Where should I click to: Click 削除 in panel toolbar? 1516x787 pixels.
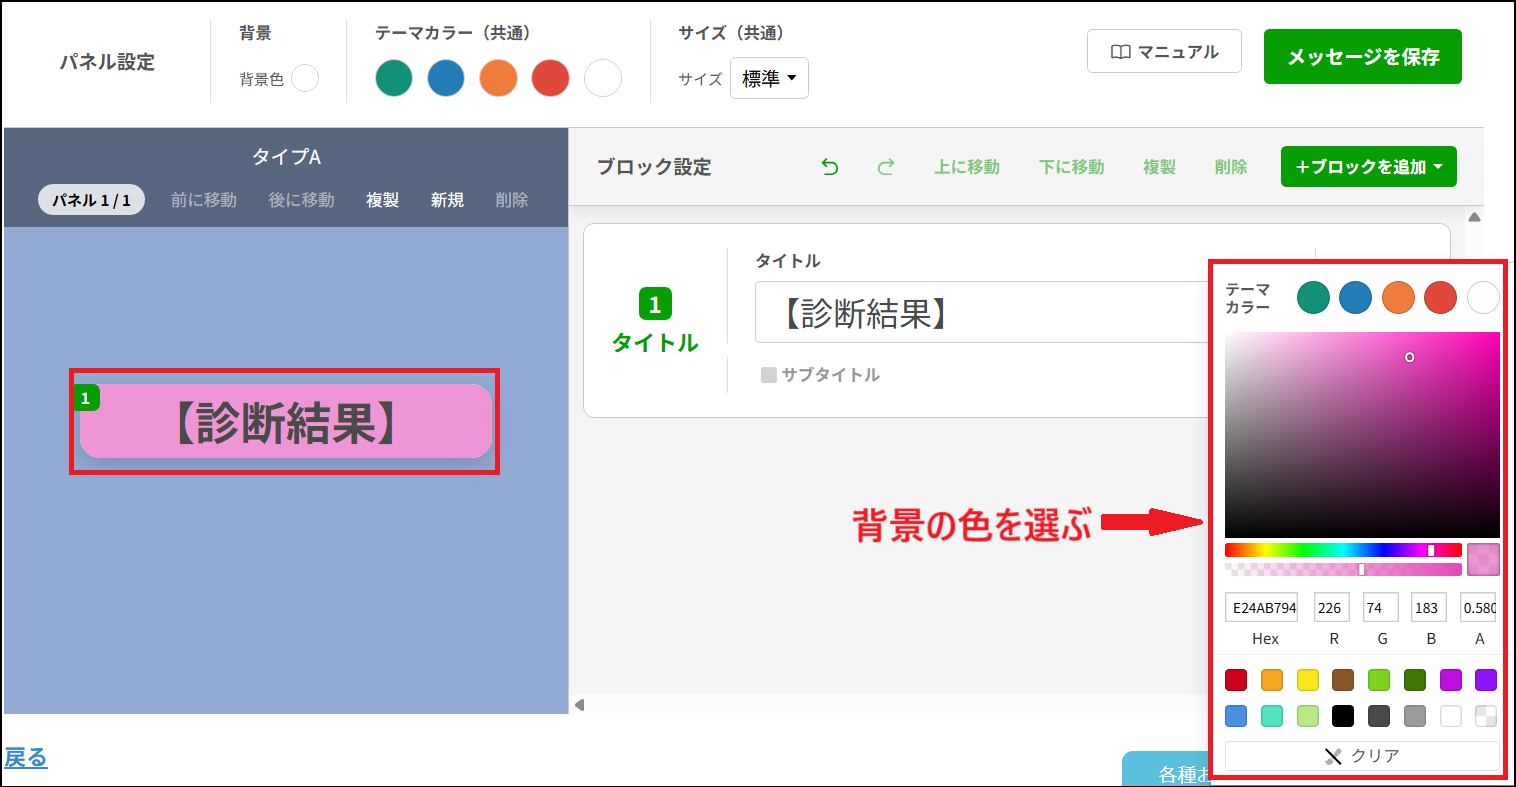pyautogui.click(x=512, y=200)
